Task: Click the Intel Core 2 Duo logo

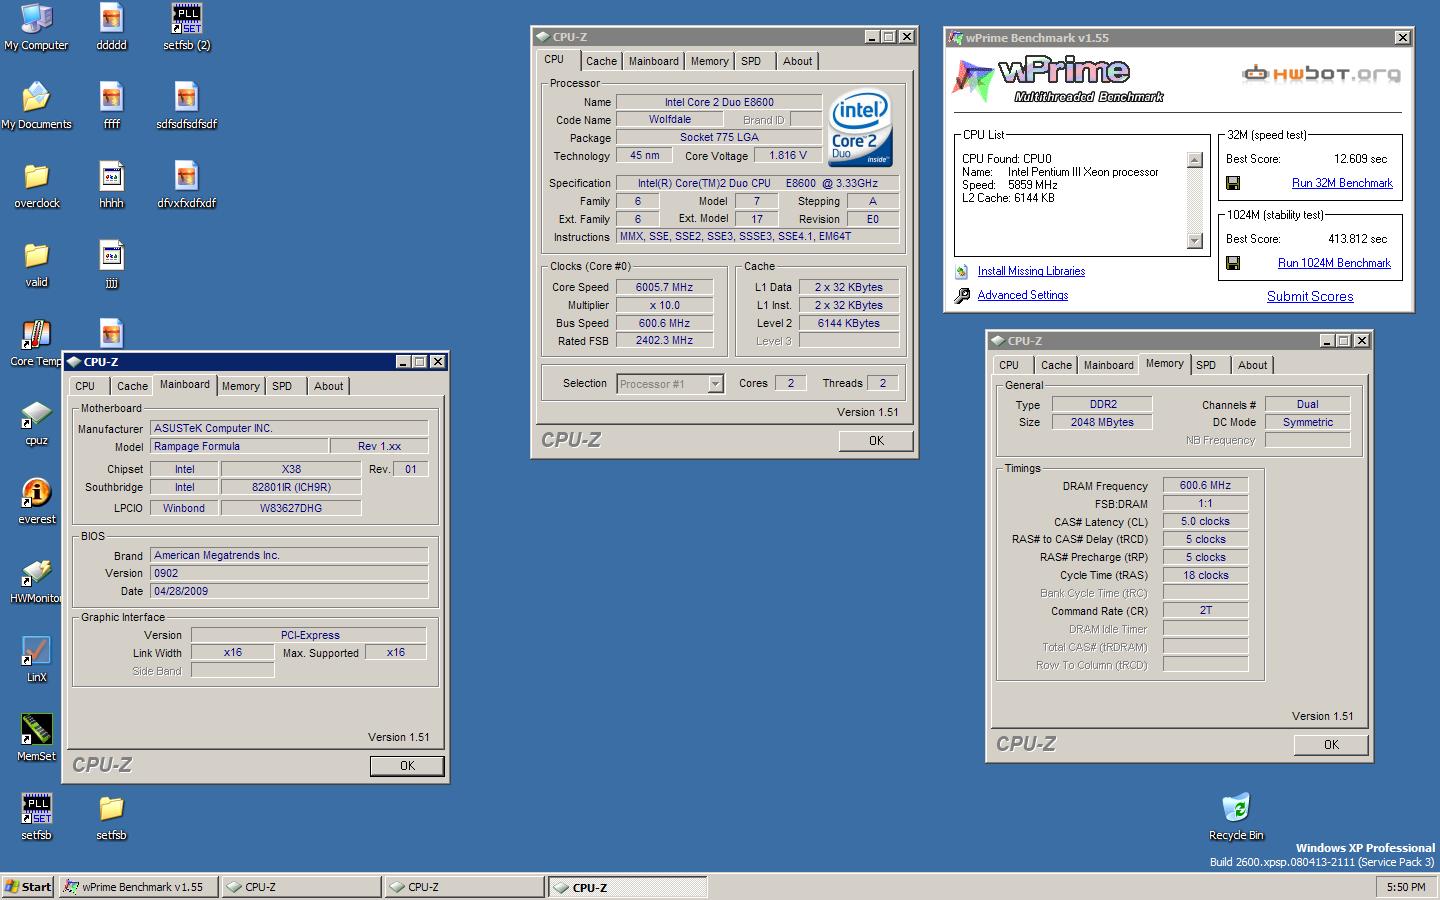Action: tap(860, 130)
